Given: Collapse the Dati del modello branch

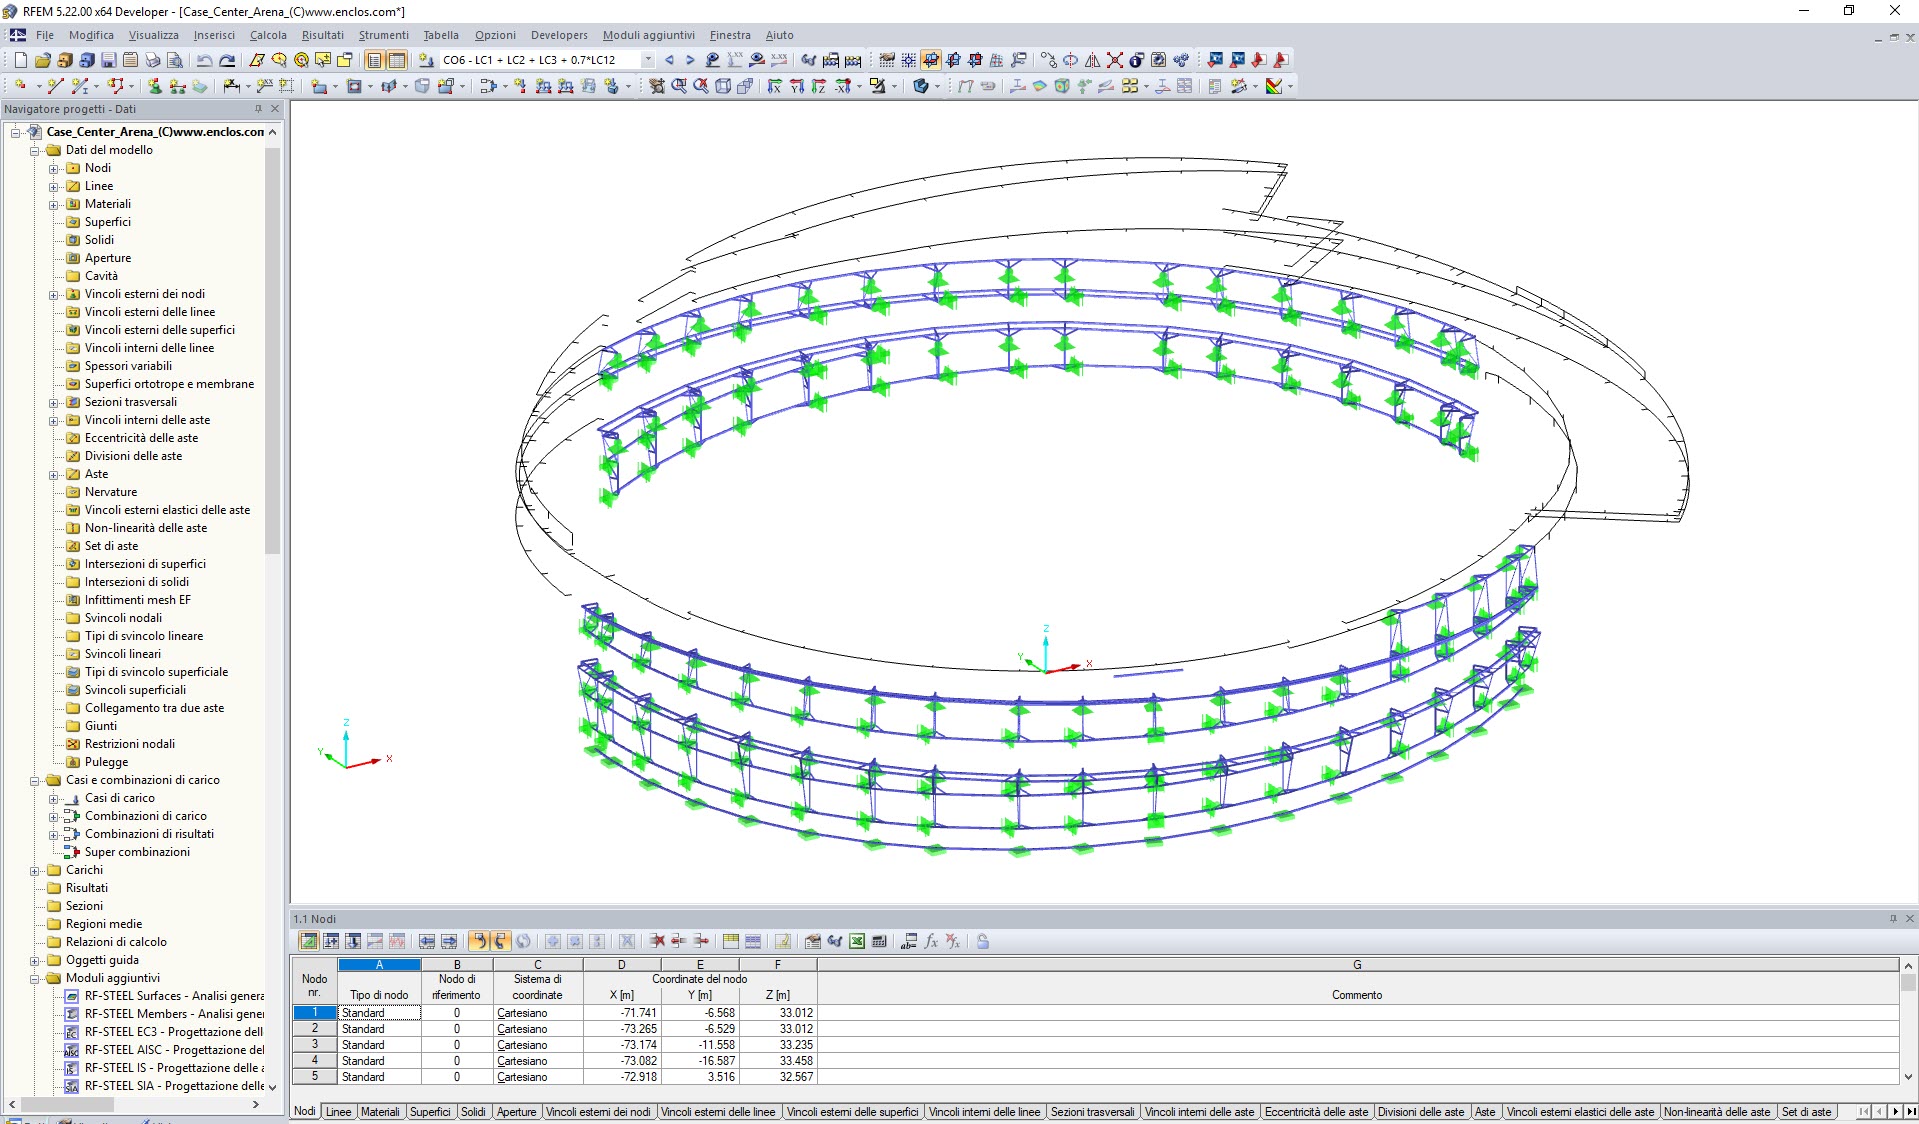Looking at the screenshot, I should point(36,150).
